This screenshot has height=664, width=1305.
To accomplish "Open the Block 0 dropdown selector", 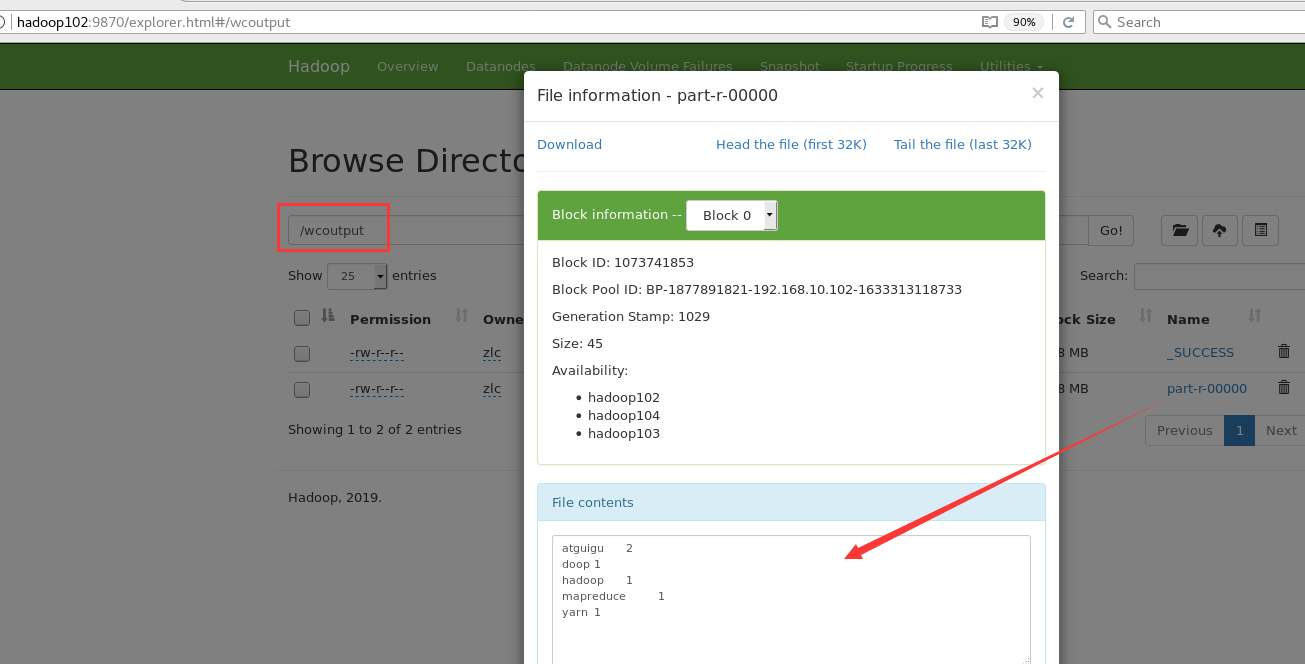I will [x=732, y=215].
